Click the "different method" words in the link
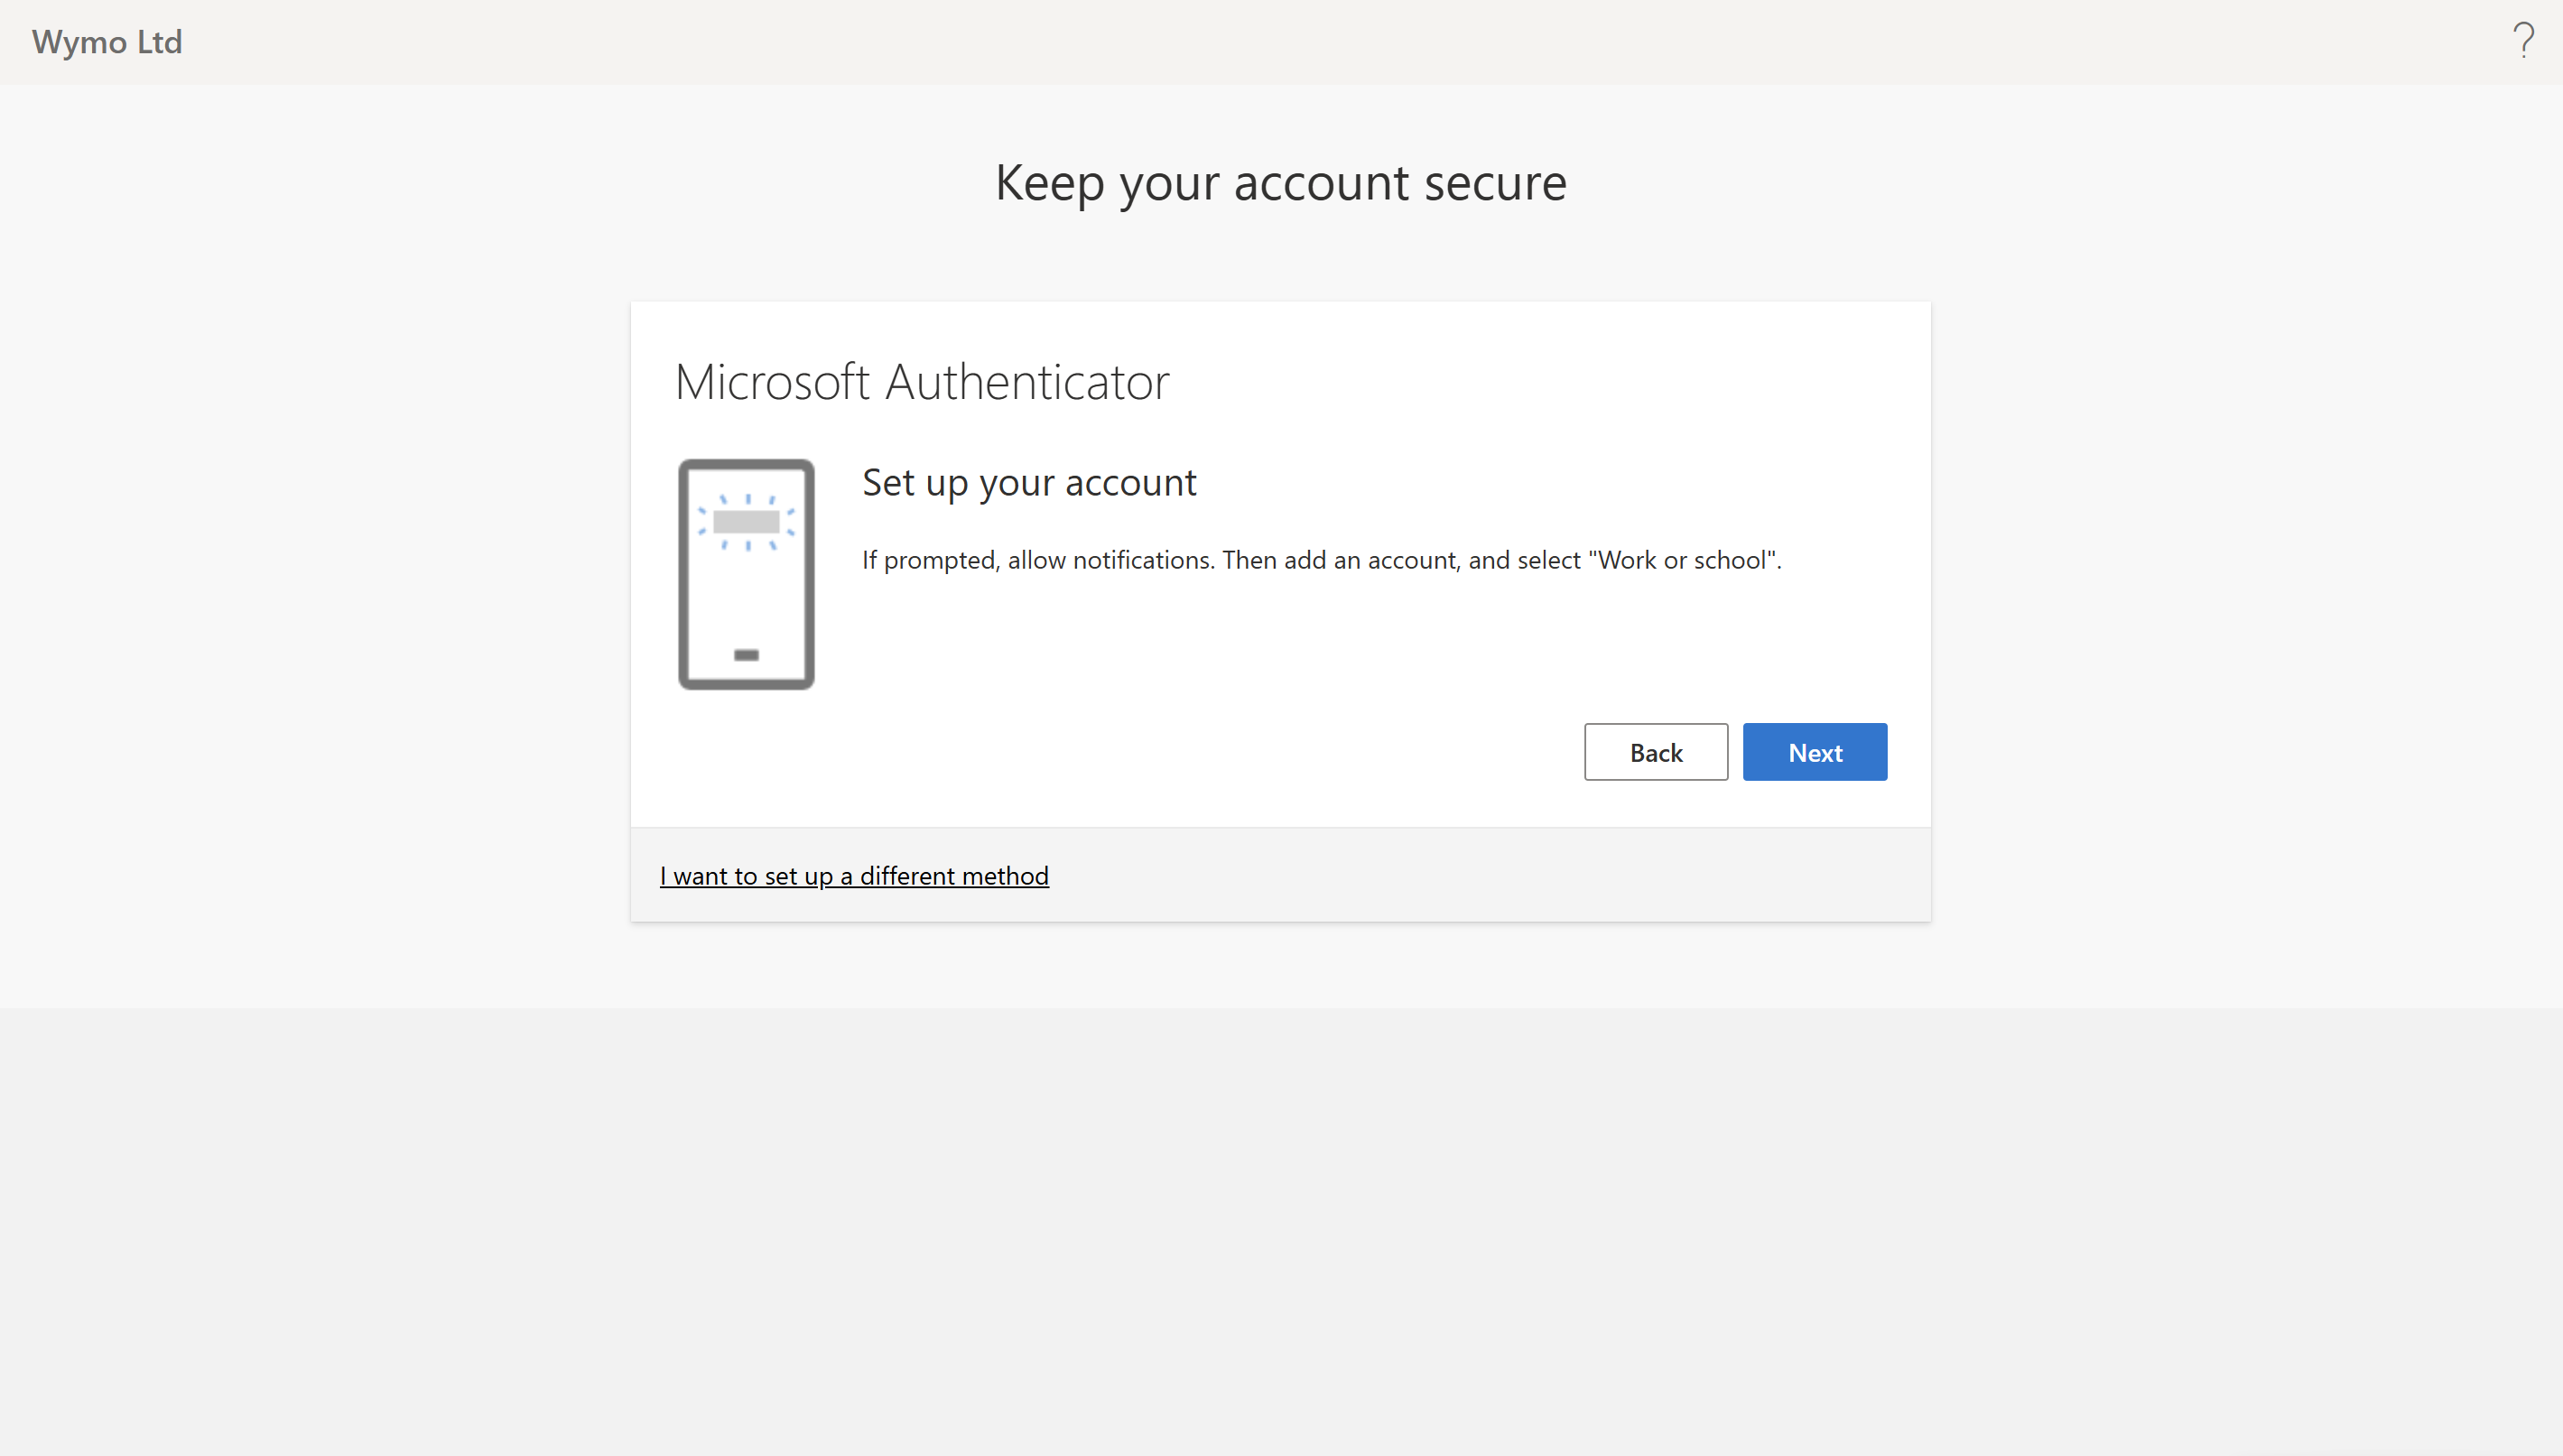The height and width of the screenshot is (1456, 2563). tap(954, 876)
